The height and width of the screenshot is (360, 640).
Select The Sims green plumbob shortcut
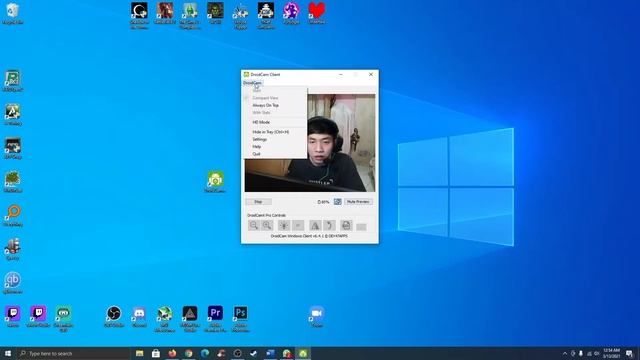pyautogui.click(x=190, y=16)
